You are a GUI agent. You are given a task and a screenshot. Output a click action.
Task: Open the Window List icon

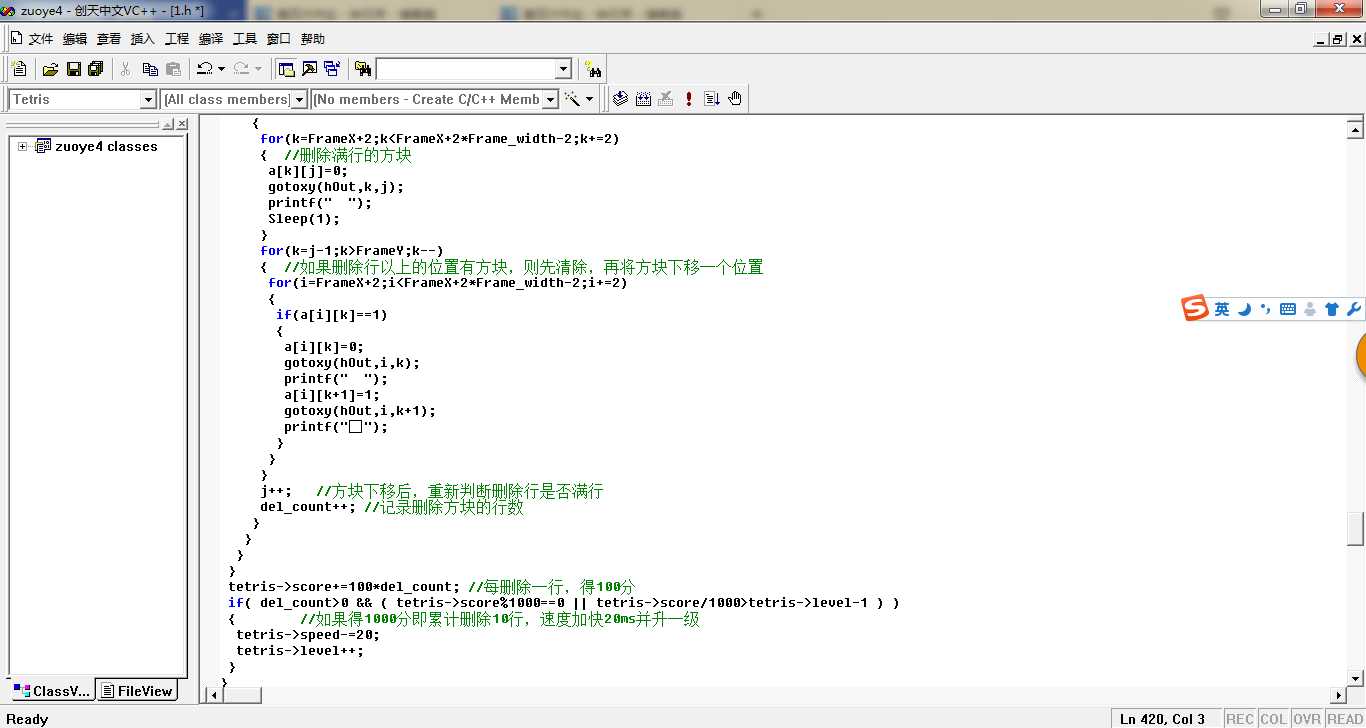[332, 69]
